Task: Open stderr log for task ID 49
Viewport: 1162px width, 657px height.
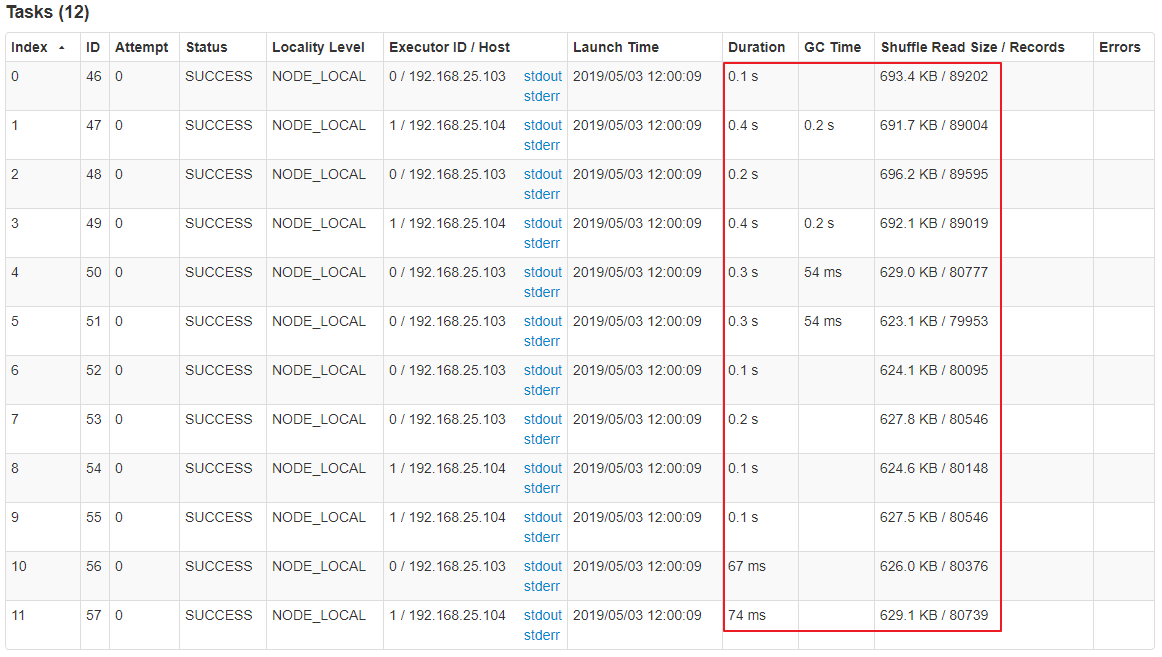Action: point(542,243)
